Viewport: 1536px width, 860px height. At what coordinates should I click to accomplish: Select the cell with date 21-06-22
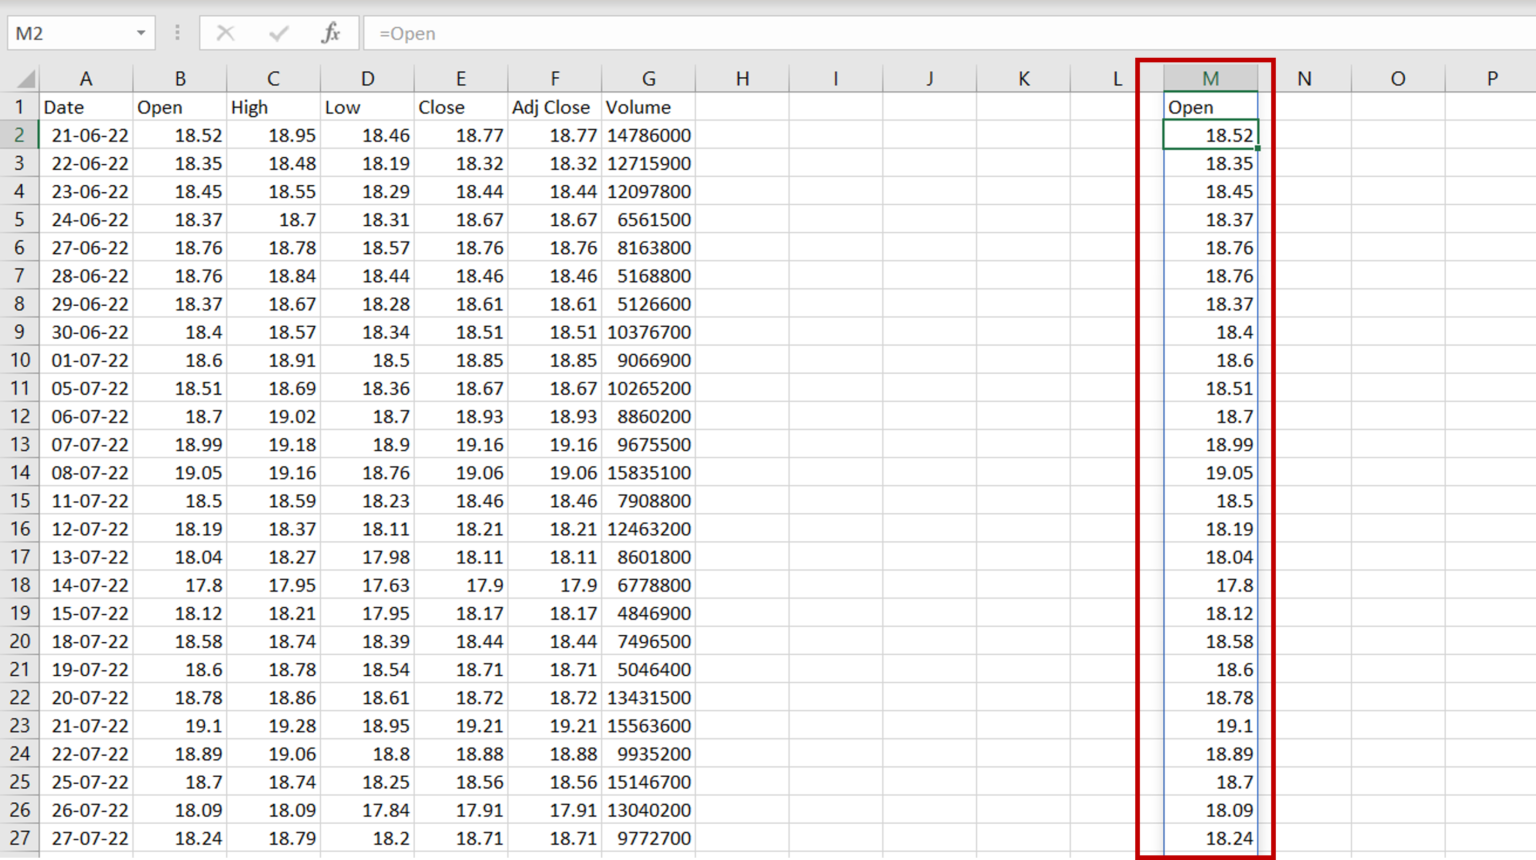coord(86,135)
